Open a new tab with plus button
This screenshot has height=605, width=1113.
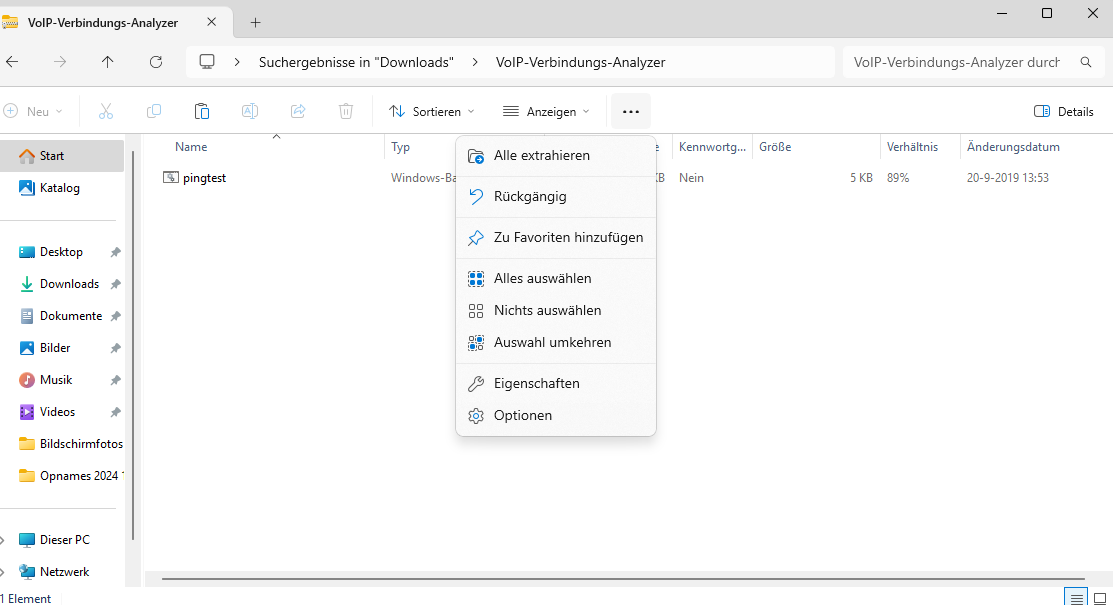point(255,22)
